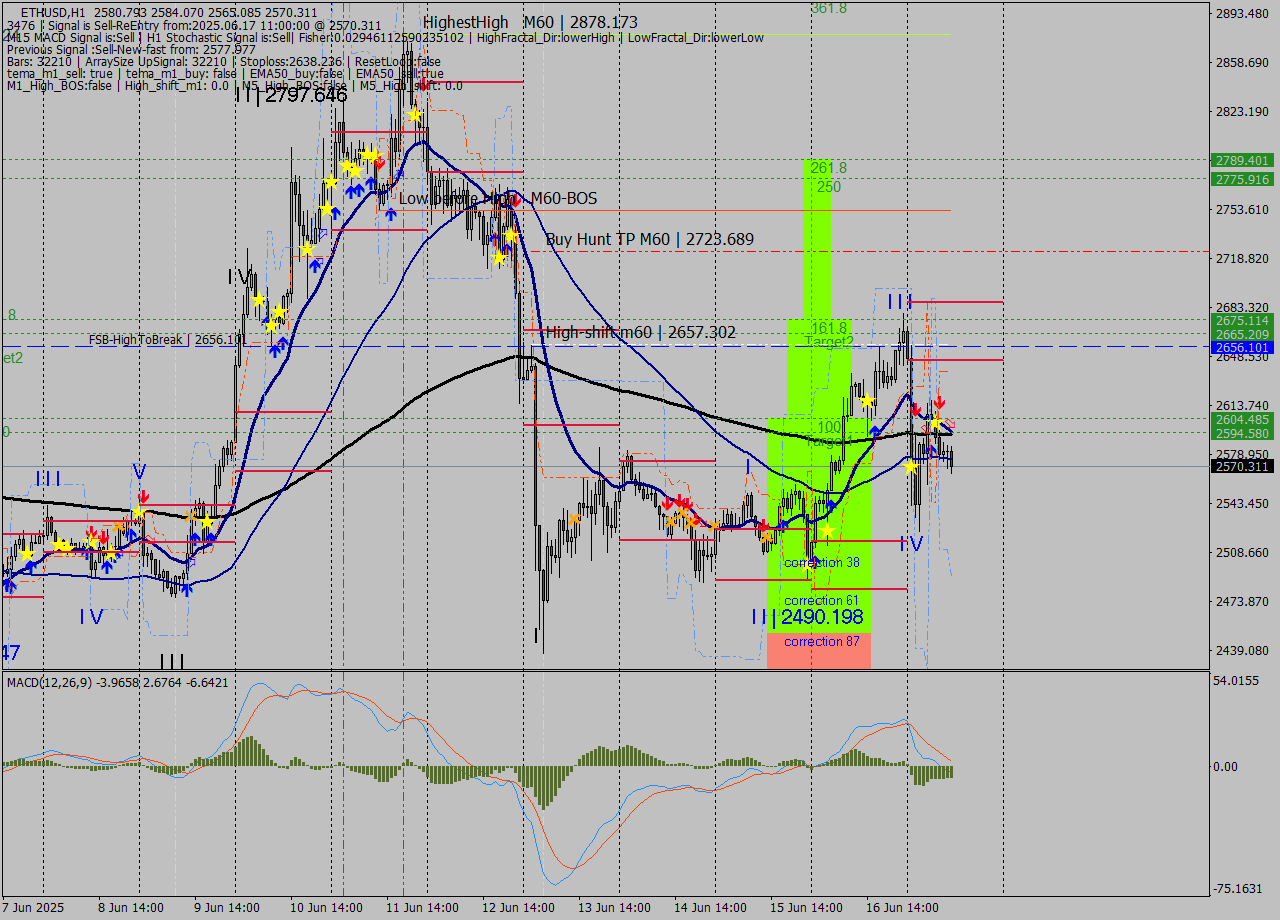Screen dimensions: 1280x920
Task: Select the 261.8 Fibonacci extension label
Action: (828, 168)
